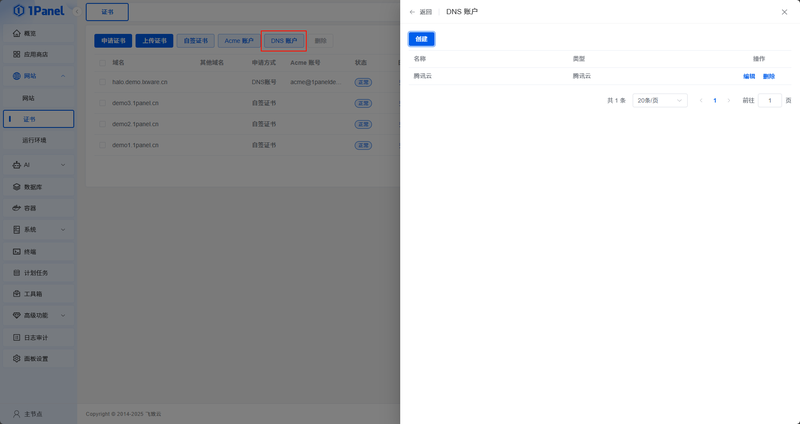Open the 终端 terminal page

(x=39, y=252)
